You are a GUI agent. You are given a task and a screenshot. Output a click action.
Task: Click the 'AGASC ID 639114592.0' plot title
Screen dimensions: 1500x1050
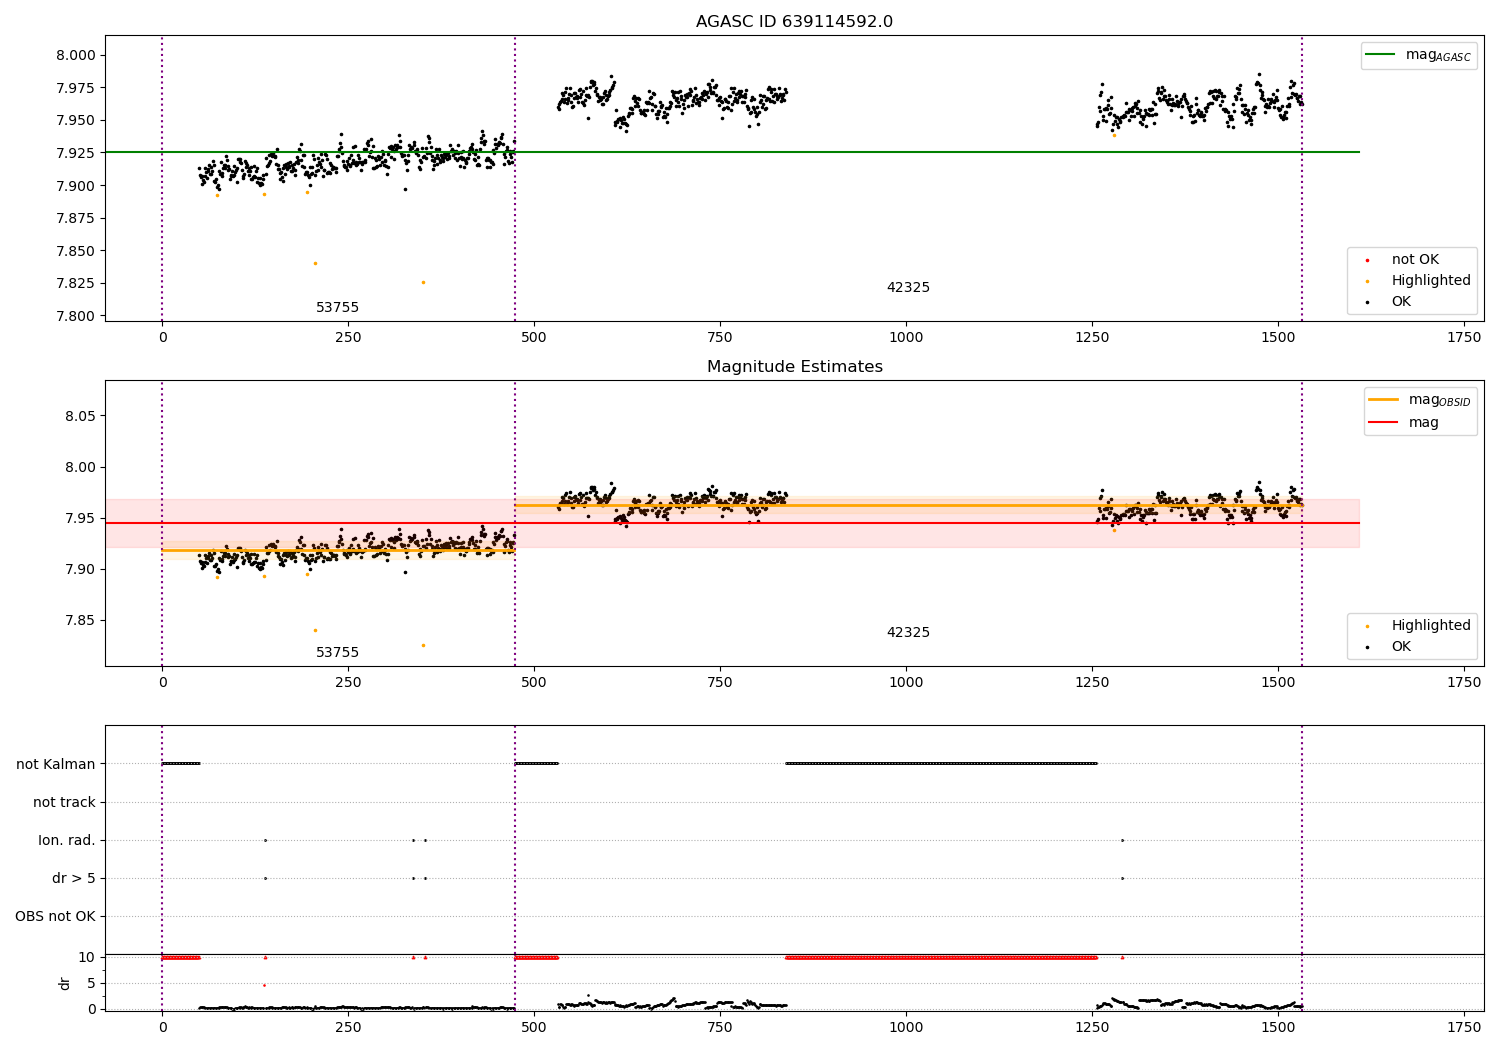794,22
